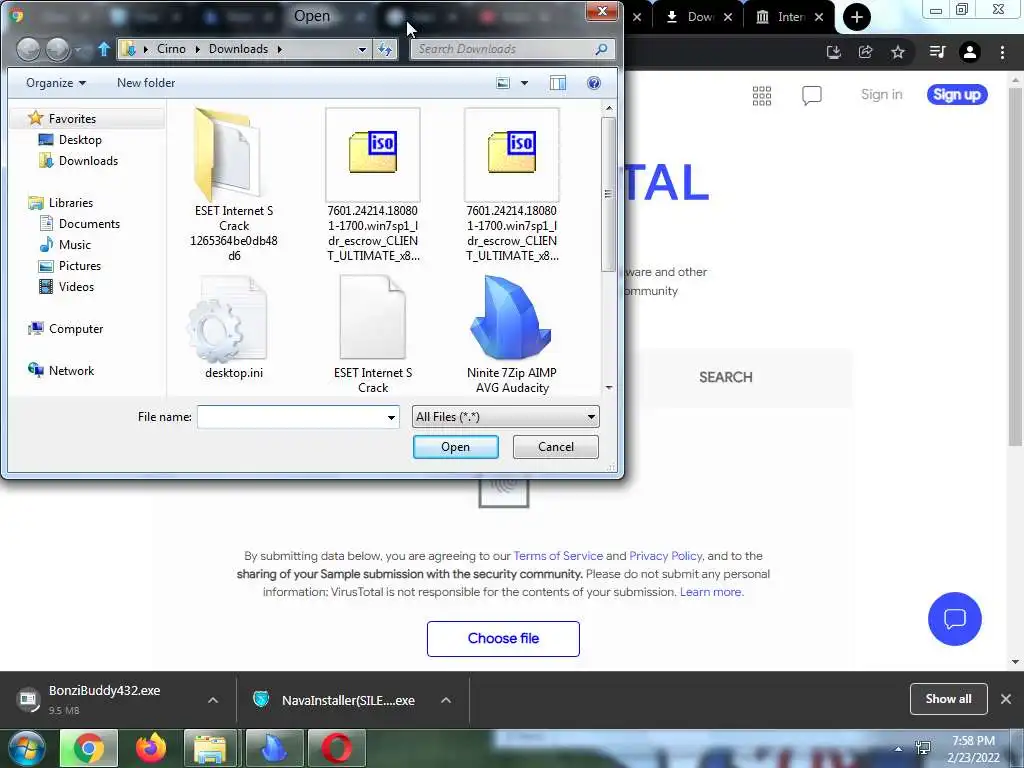
Task: Open the Organize menu
Action: 56,83
